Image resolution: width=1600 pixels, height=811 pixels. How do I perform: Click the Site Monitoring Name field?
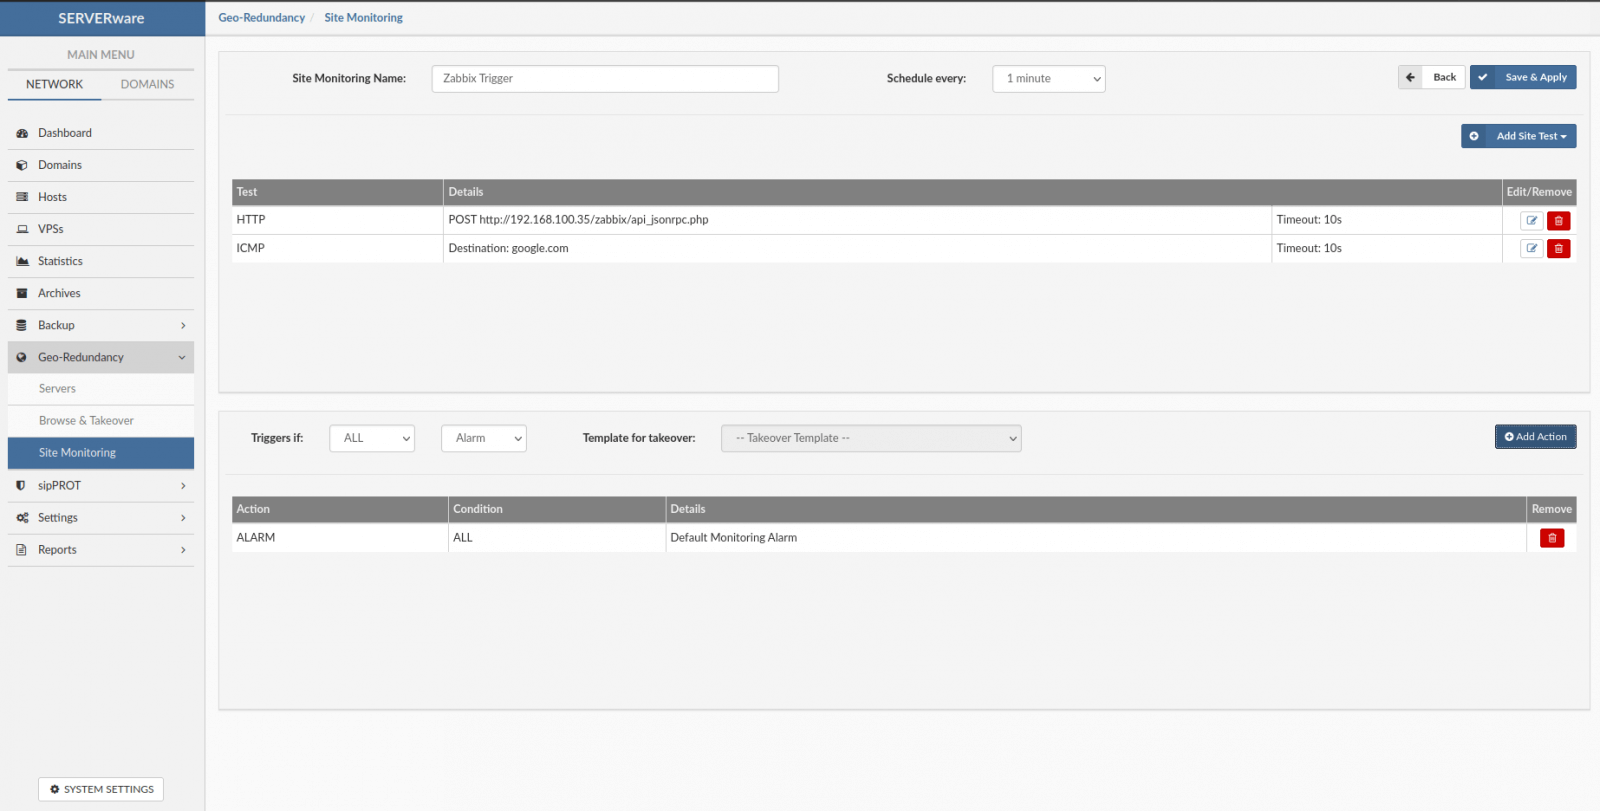coord(604,79)
